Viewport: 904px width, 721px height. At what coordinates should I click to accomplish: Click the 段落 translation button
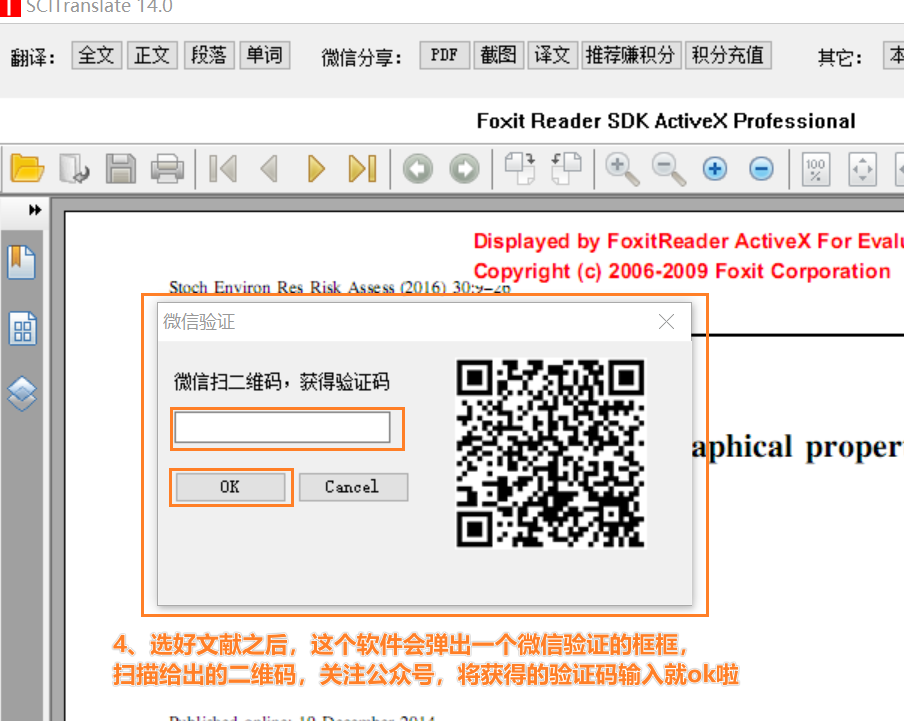(x=209, y=55)
